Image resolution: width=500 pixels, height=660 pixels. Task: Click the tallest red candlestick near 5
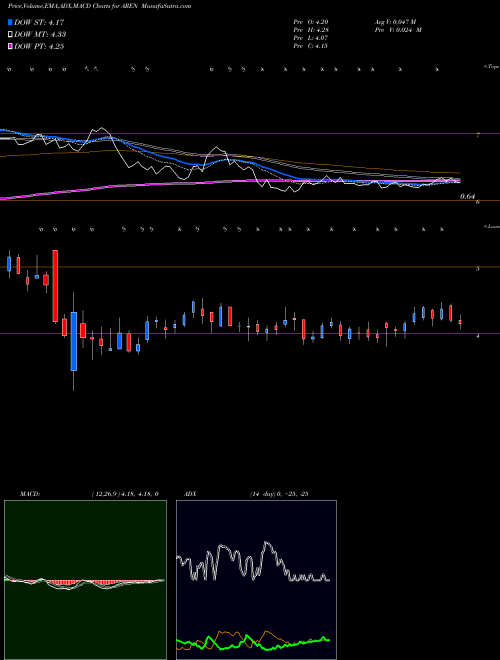click(x=55, y=286)
